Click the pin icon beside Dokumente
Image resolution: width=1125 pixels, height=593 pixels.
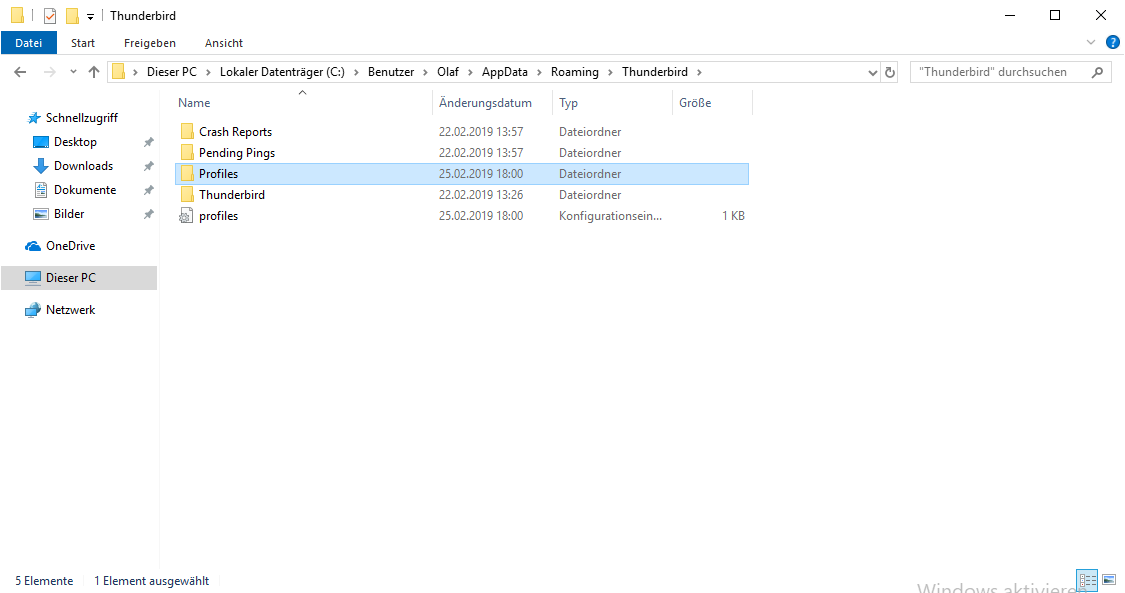pos(149,190)
